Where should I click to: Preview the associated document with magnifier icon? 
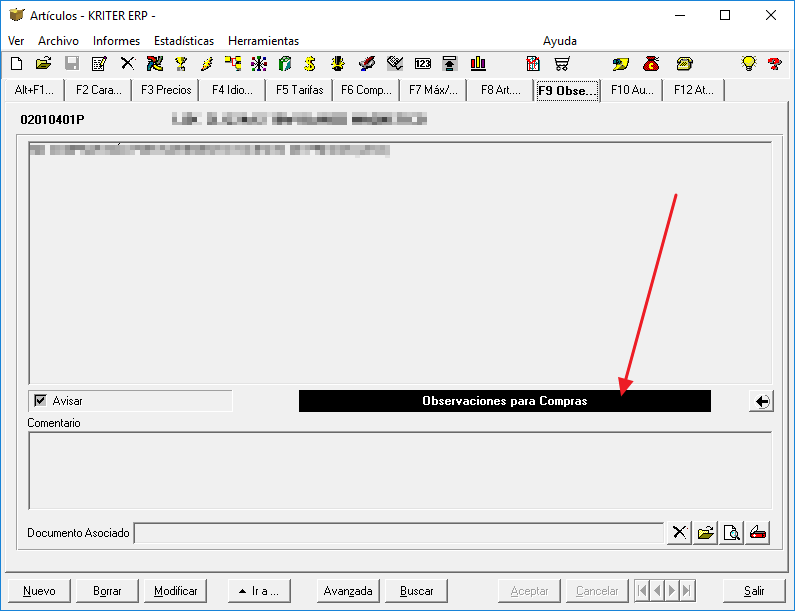(732, 533)
